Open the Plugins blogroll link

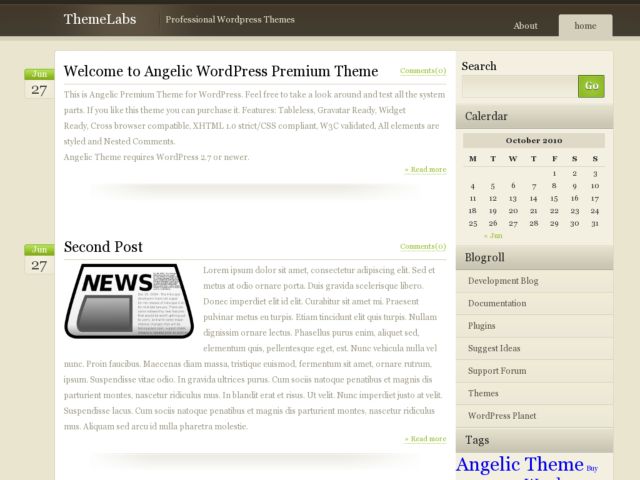pos(481,326)
